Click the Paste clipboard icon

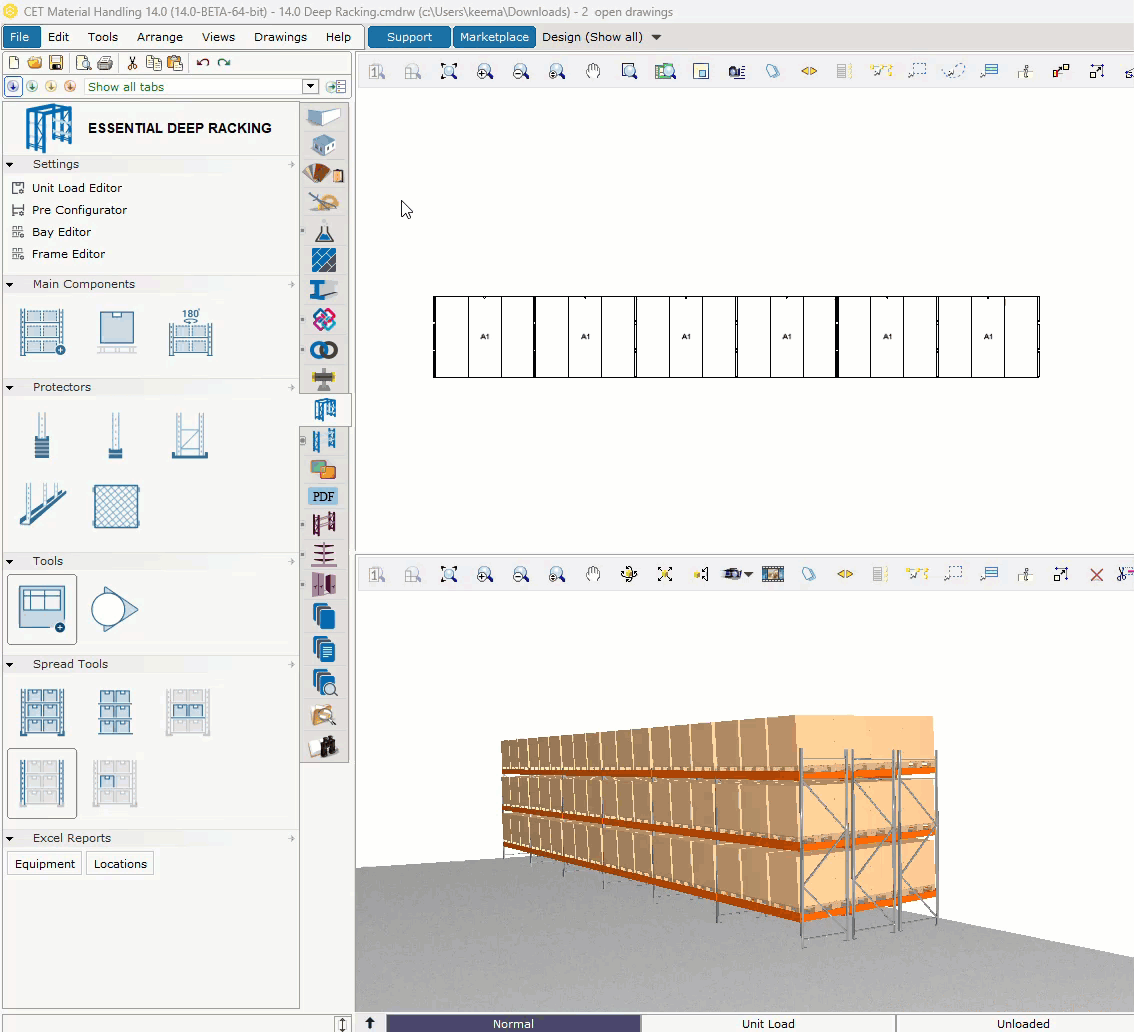(175, 63)
